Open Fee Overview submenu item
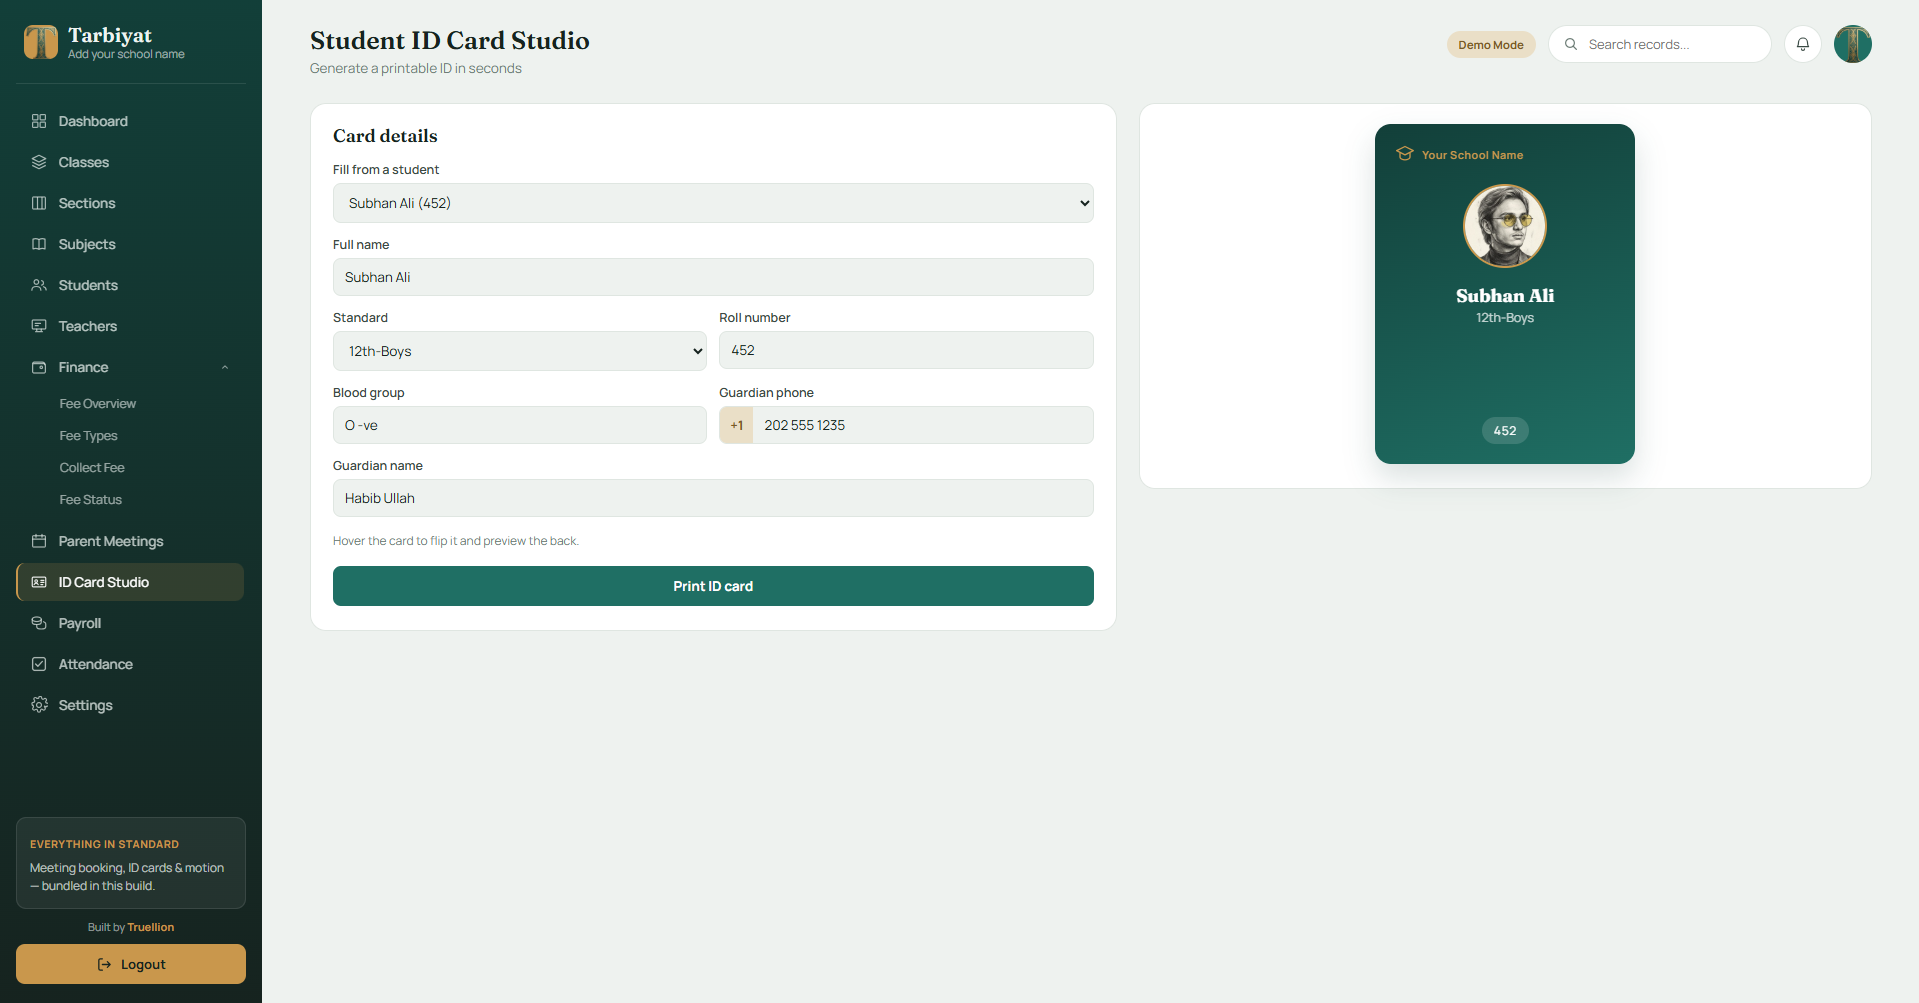Viewport: 1919px width, 1003px height. coord(98,404)
